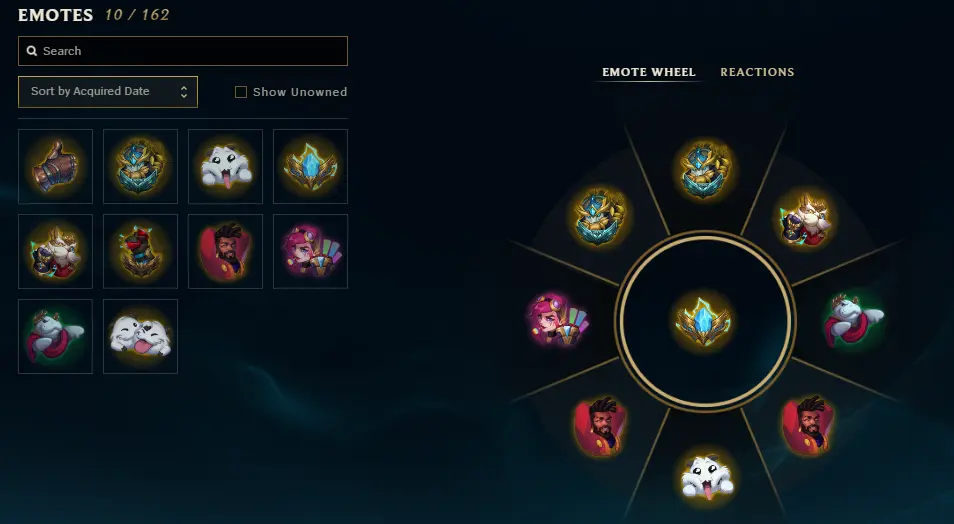The image size is (954, 524).
Task: Click the right wheel slot caped poro
Action: 854,320
